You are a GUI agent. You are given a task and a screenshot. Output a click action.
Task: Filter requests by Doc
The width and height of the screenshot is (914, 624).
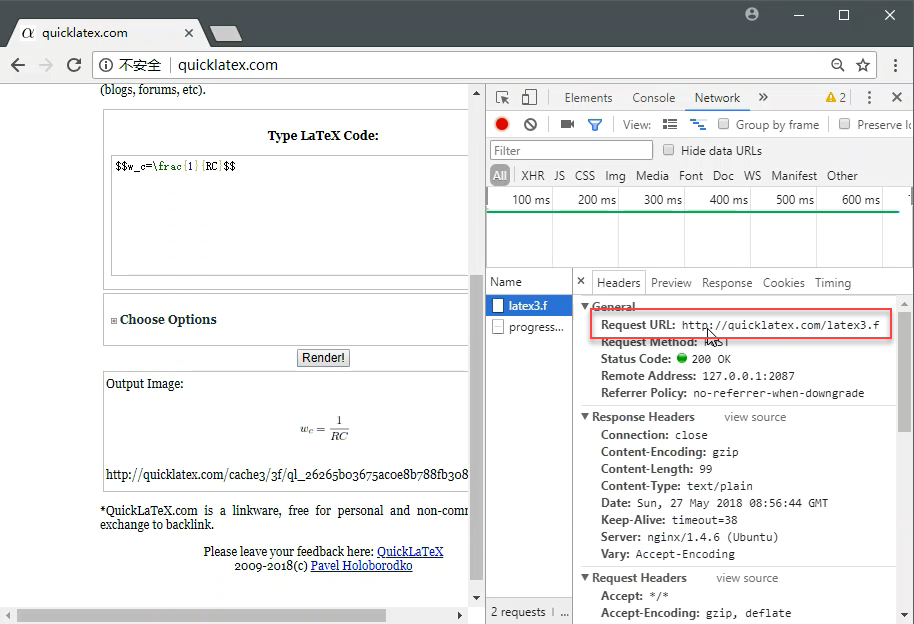[x=723, y=176]
